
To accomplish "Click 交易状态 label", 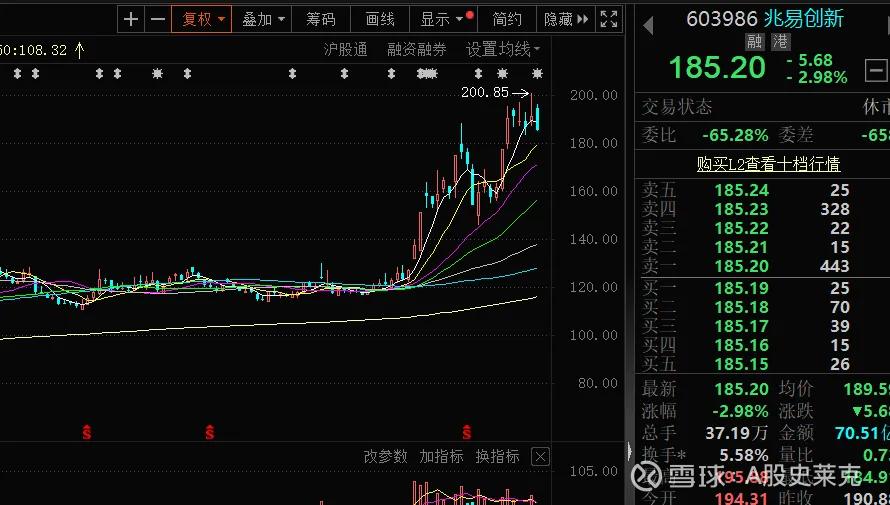I will point(677,107).
